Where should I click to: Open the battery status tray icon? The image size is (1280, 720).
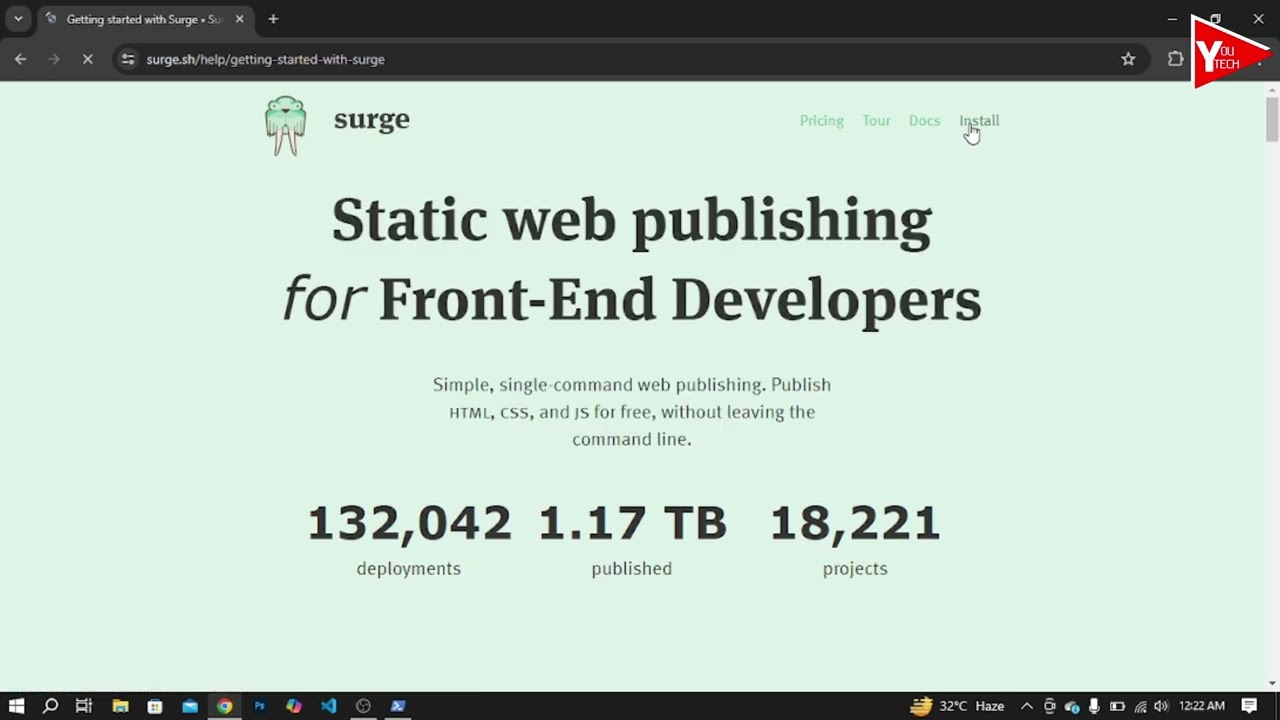coord(1117,706)
